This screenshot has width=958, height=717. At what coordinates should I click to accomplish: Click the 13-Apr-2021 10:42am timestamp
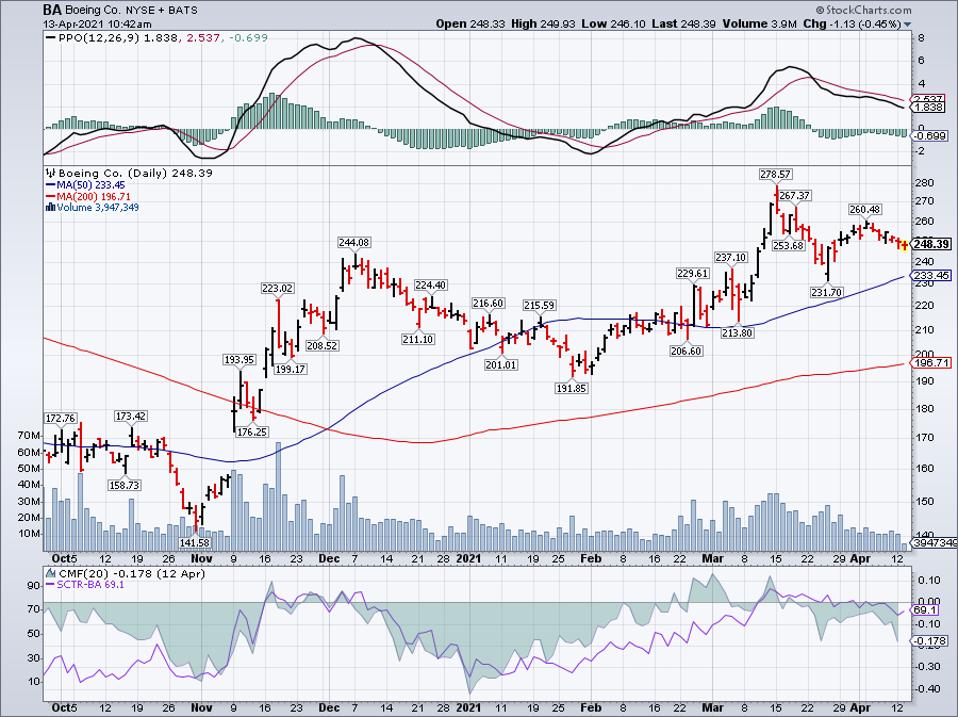click(97, 24)
